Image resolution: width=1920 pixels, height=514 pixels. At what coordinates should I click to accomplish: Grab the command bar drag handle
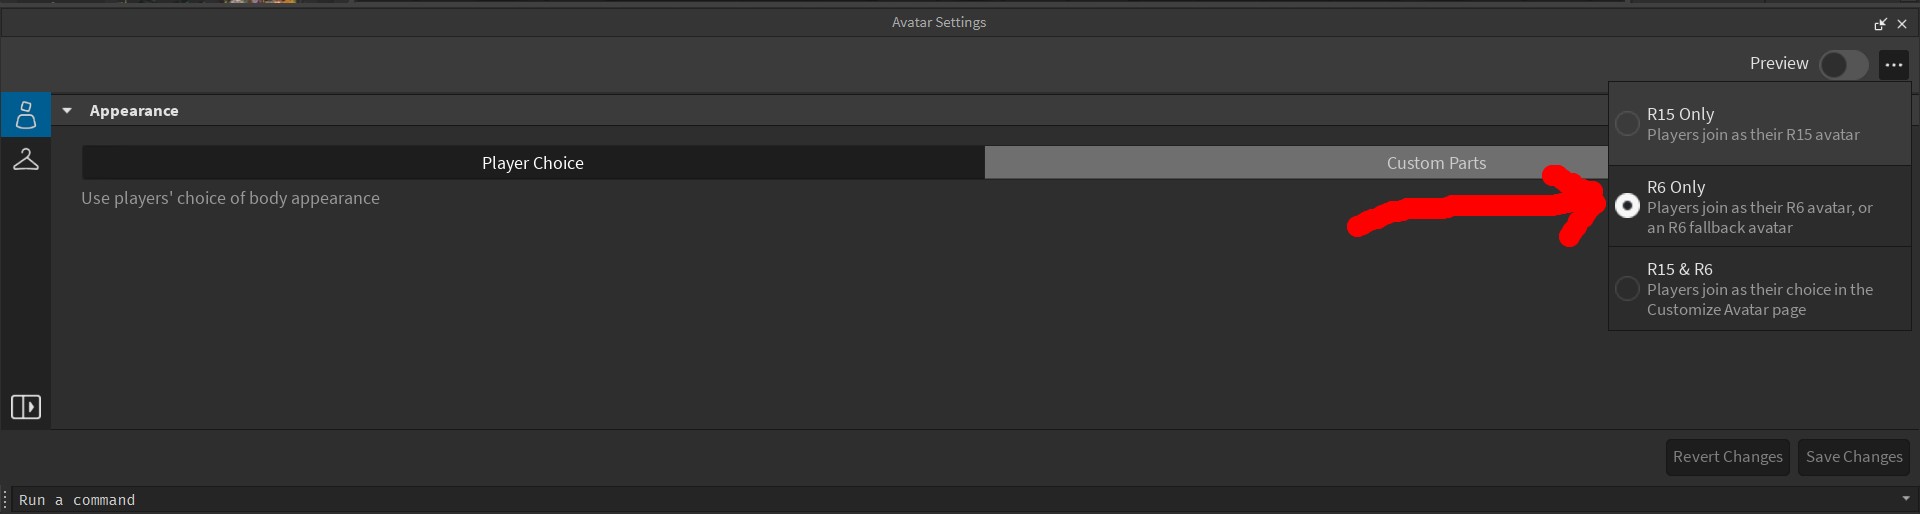point(6,499)
